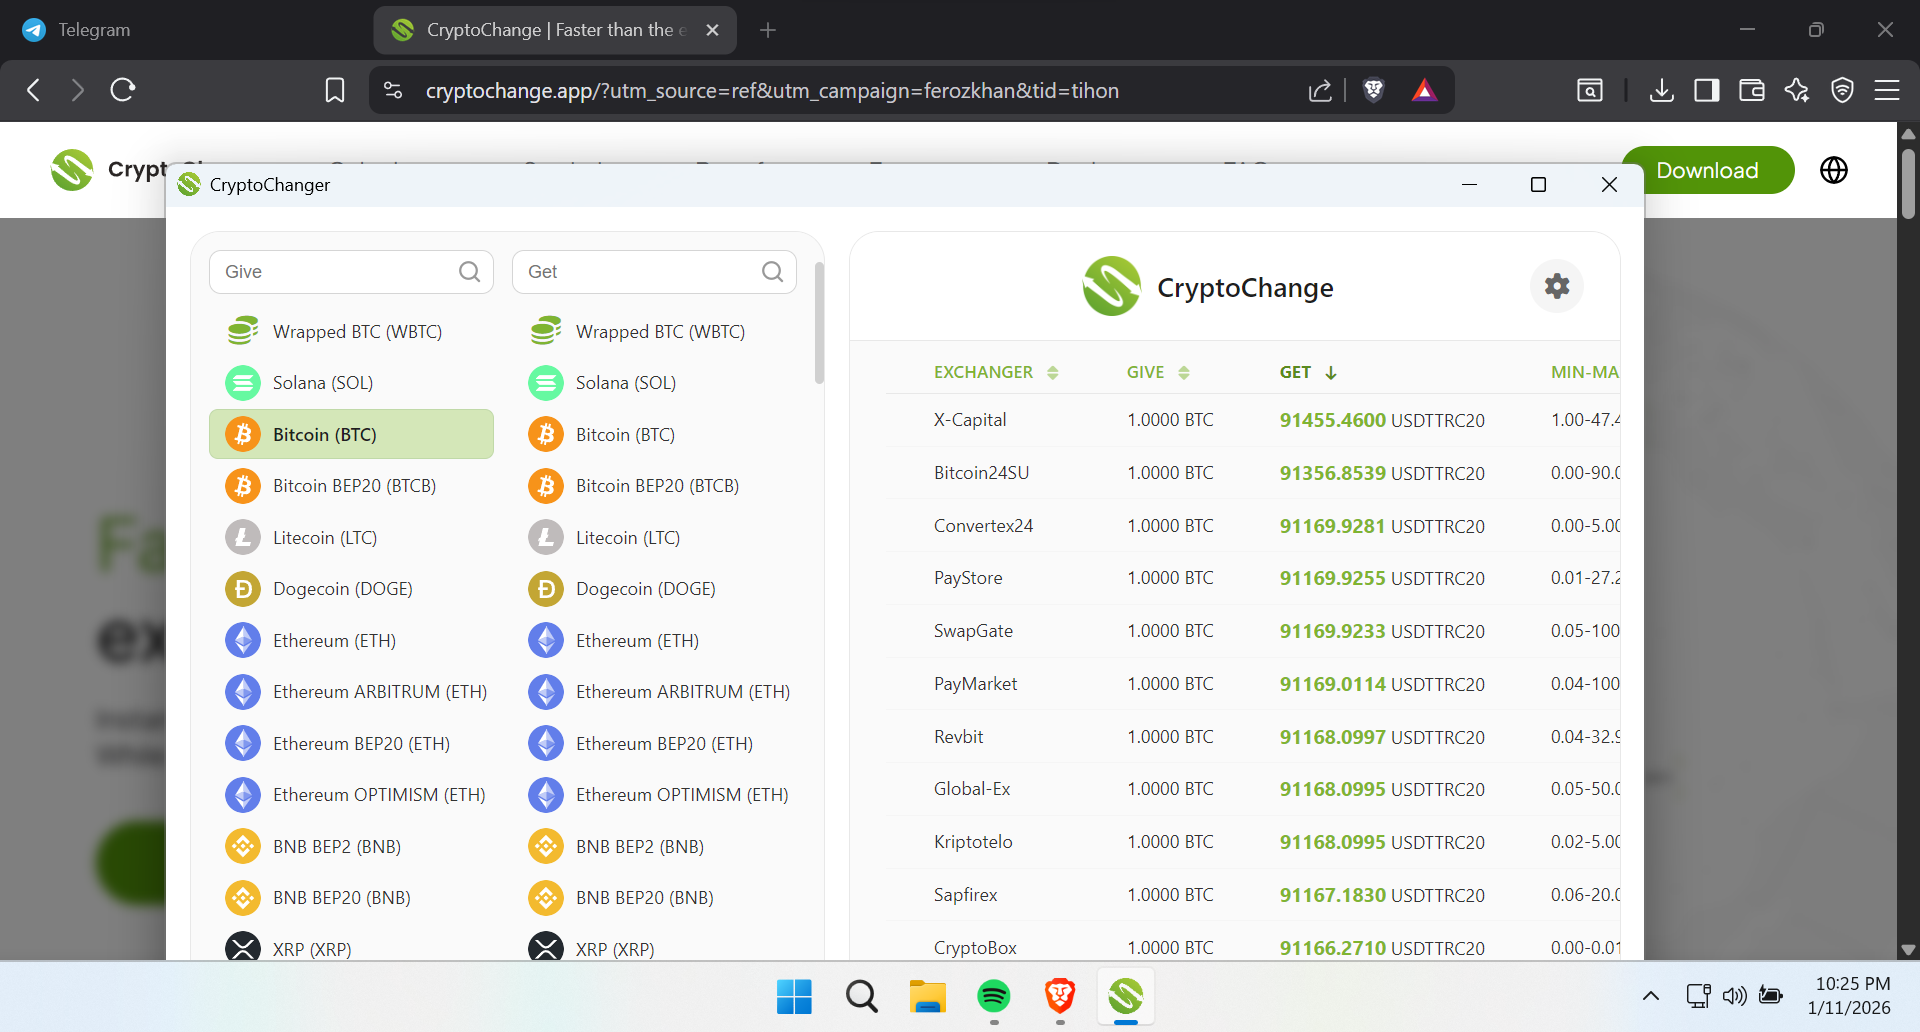
Task: Open Brave VPN shield icon
Action: coord(1842,90)
